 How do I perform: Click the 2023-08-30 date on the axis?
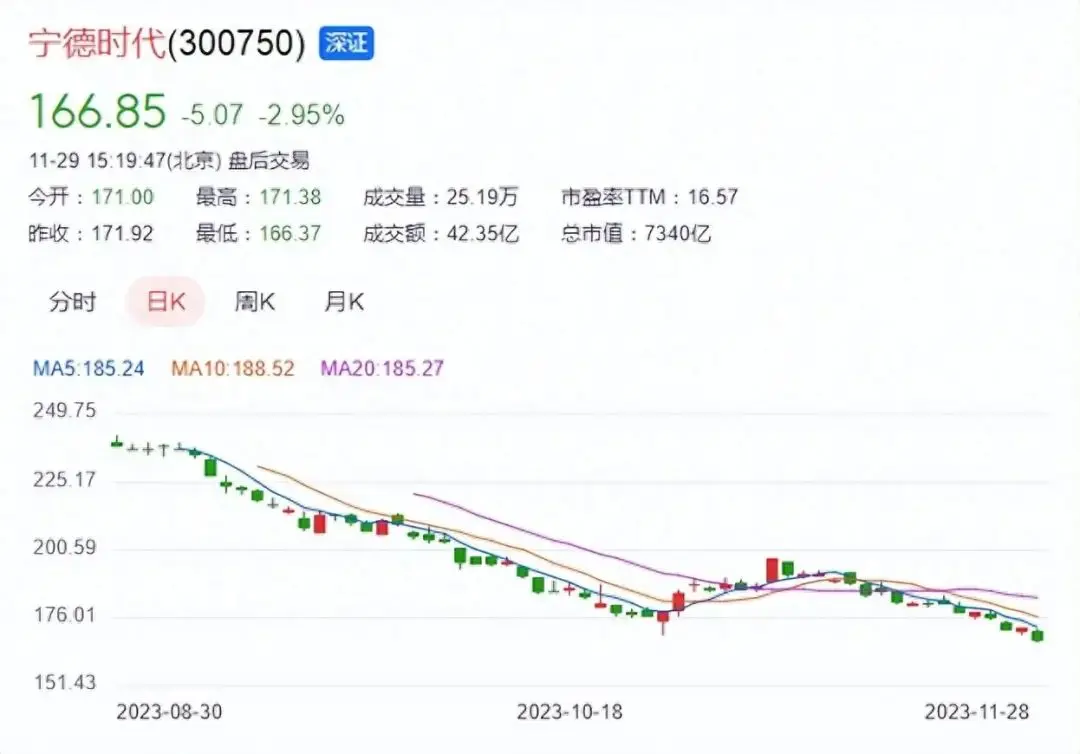(169, 712)
